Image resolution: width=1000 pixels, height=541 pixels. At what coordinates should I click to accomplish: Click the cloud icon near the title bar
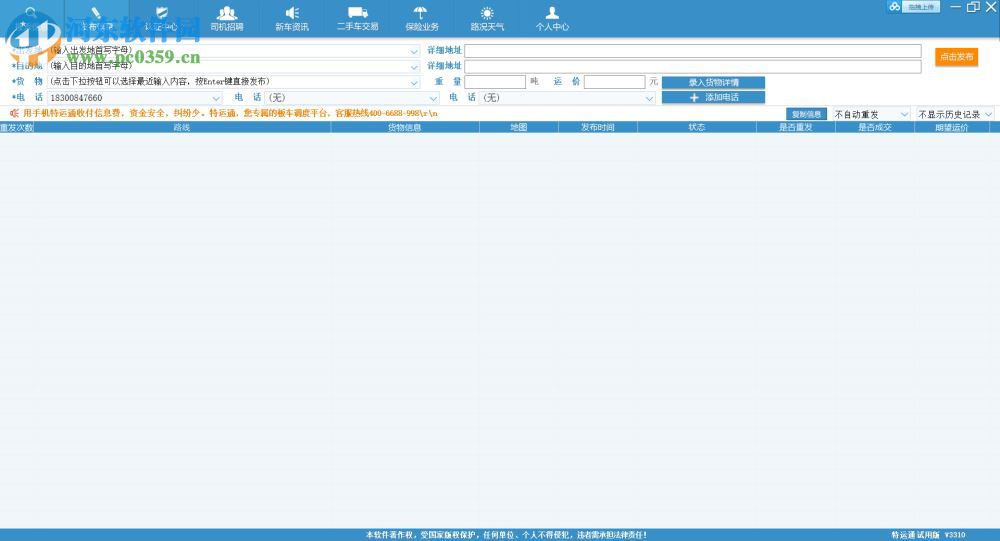(894, 6)
